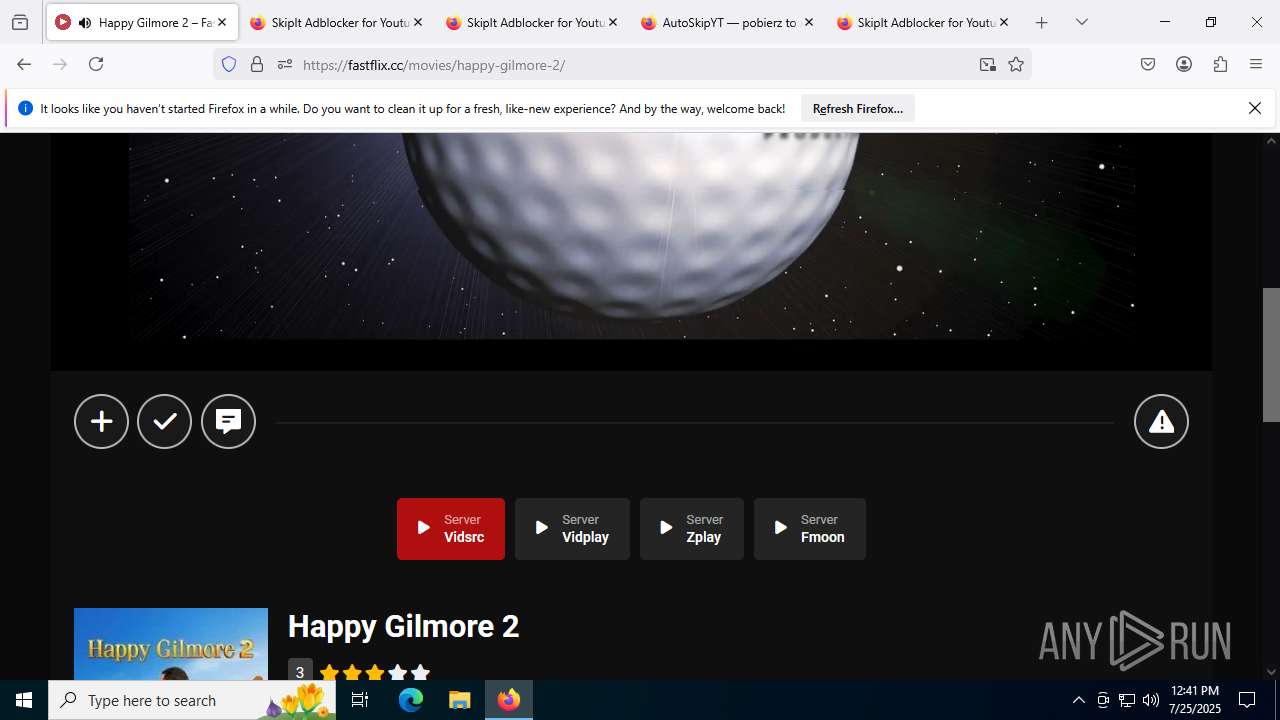
Task: Report a problem with the warning triangle icon
Action: pos(1161,422)
